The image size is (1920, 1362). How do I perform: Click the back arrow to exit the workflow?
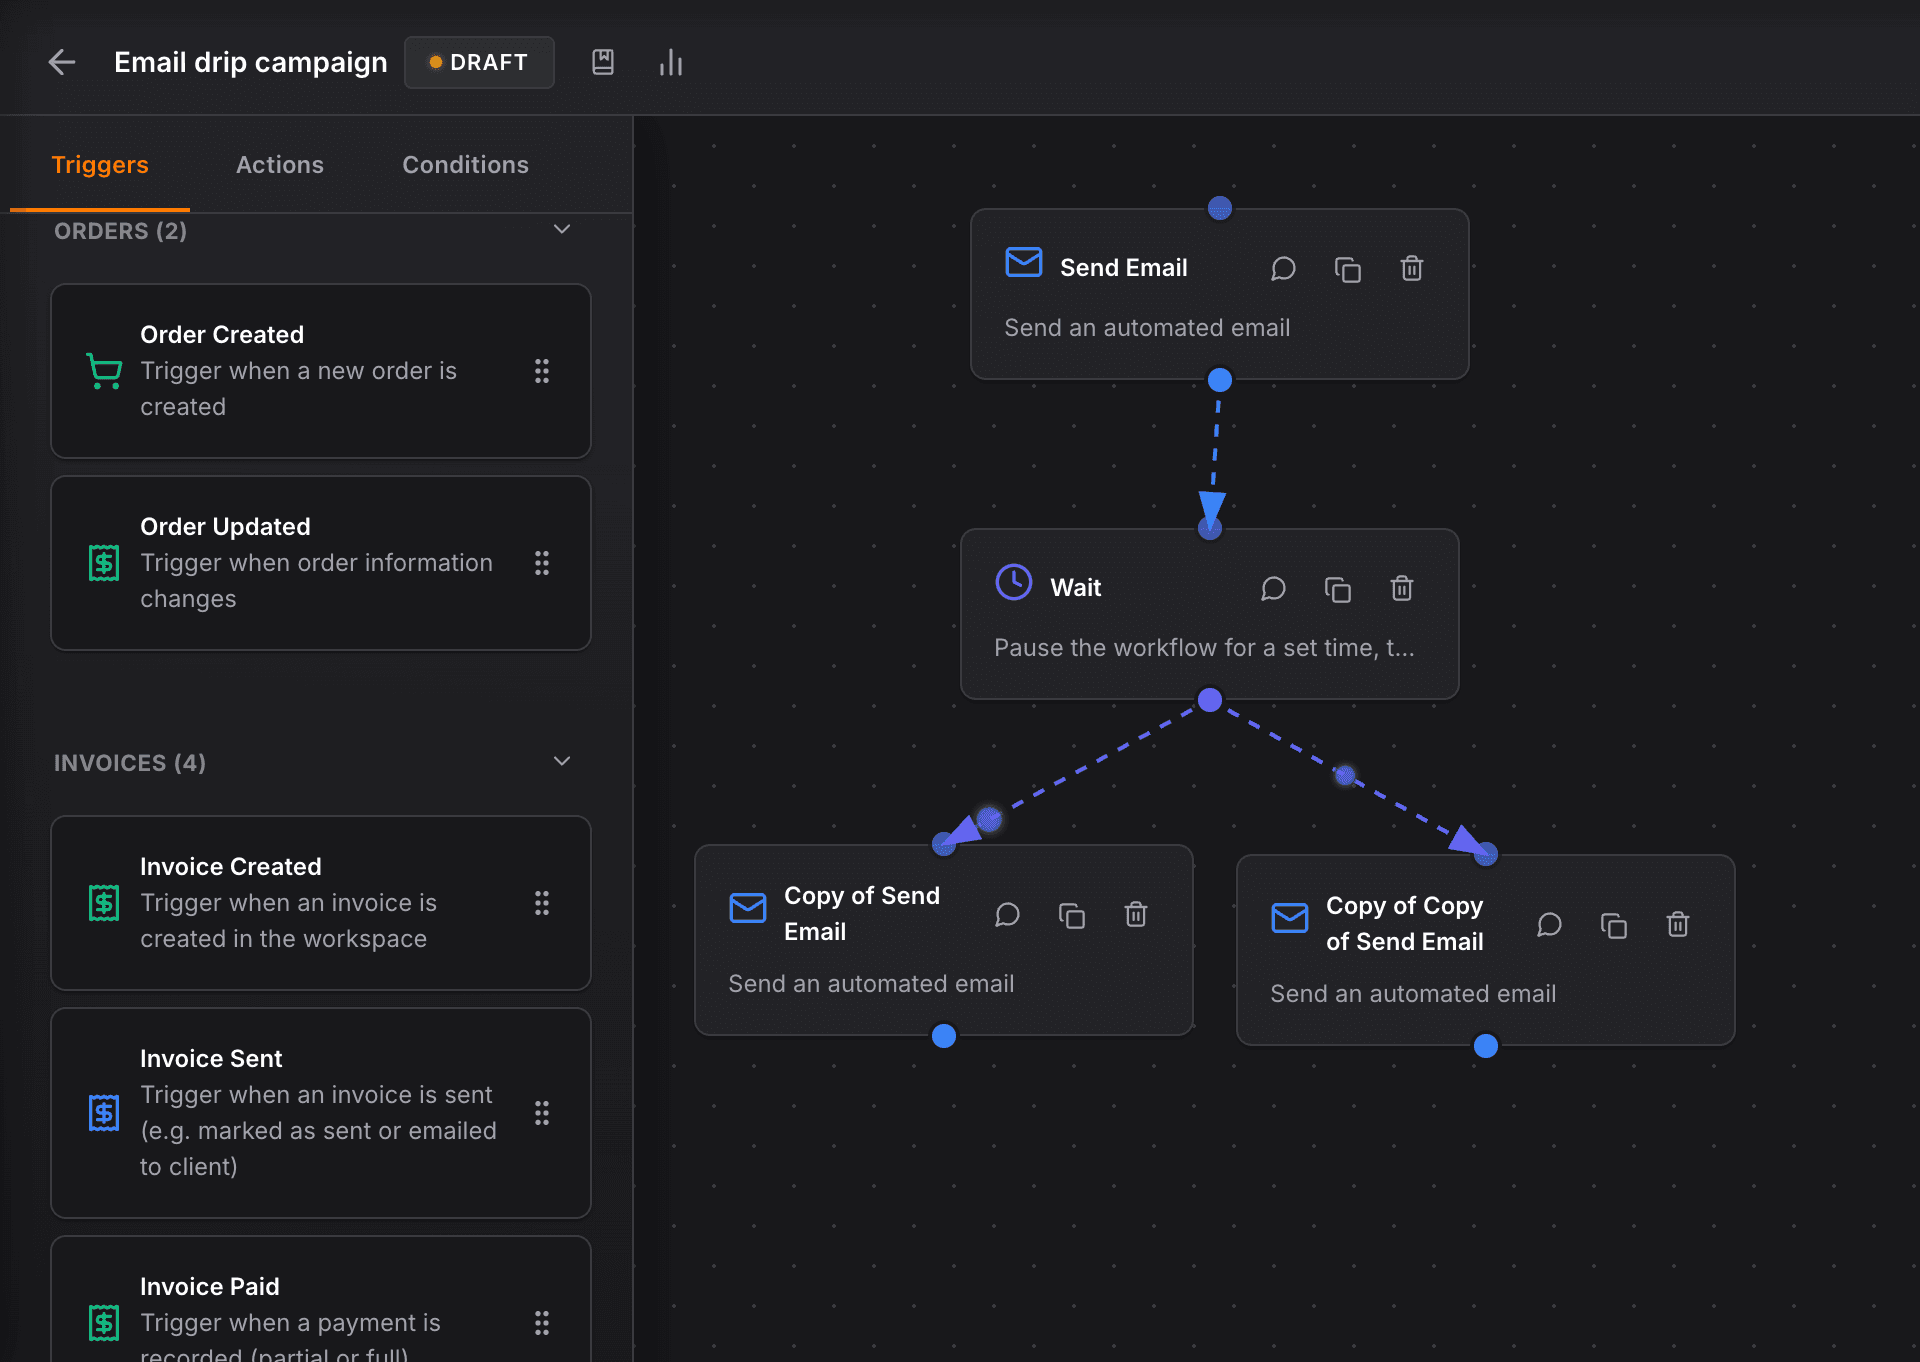(x=62, y=62)
